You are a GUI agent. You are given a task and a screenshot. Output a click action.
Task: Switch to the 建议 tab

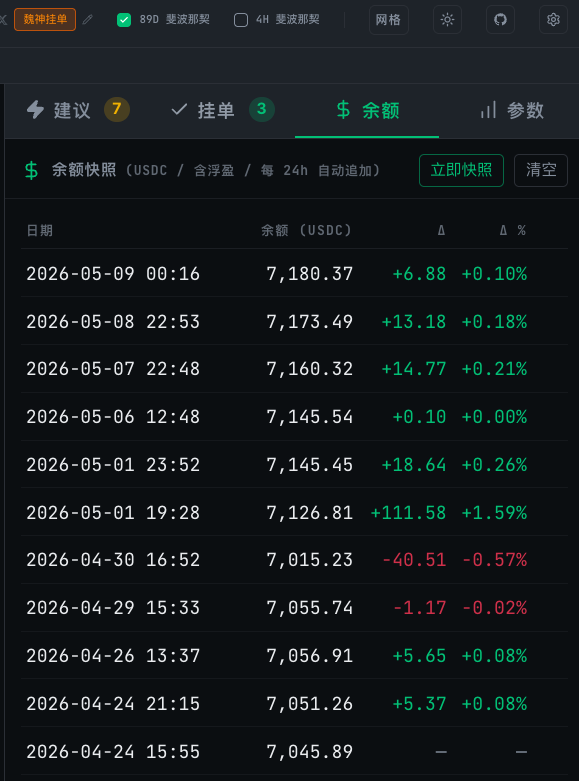point(78,110)
